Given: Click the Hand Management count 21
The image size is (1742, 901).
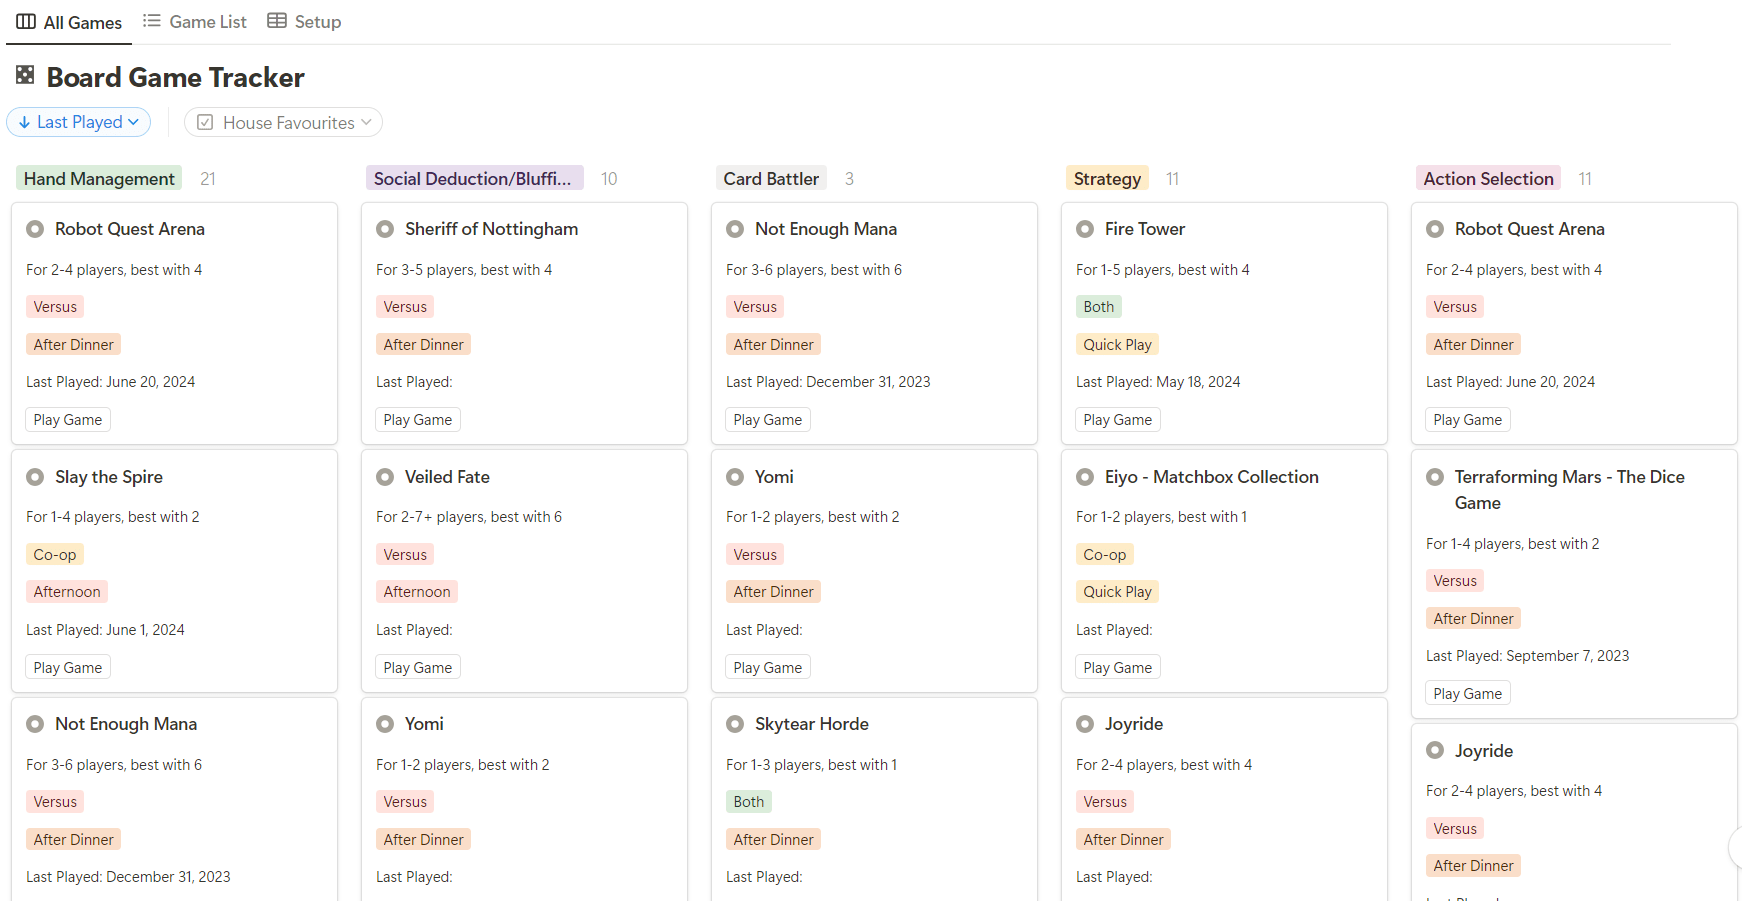Looking at the screenshot, I should coord(208,179).
